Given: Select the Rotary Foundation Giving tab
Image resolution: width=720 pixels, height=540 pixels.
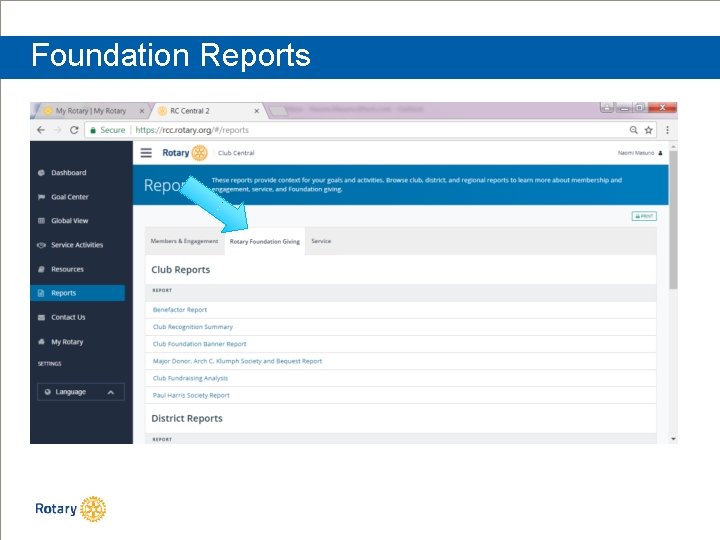Looking at the screenshot, I should coord(264,242).
